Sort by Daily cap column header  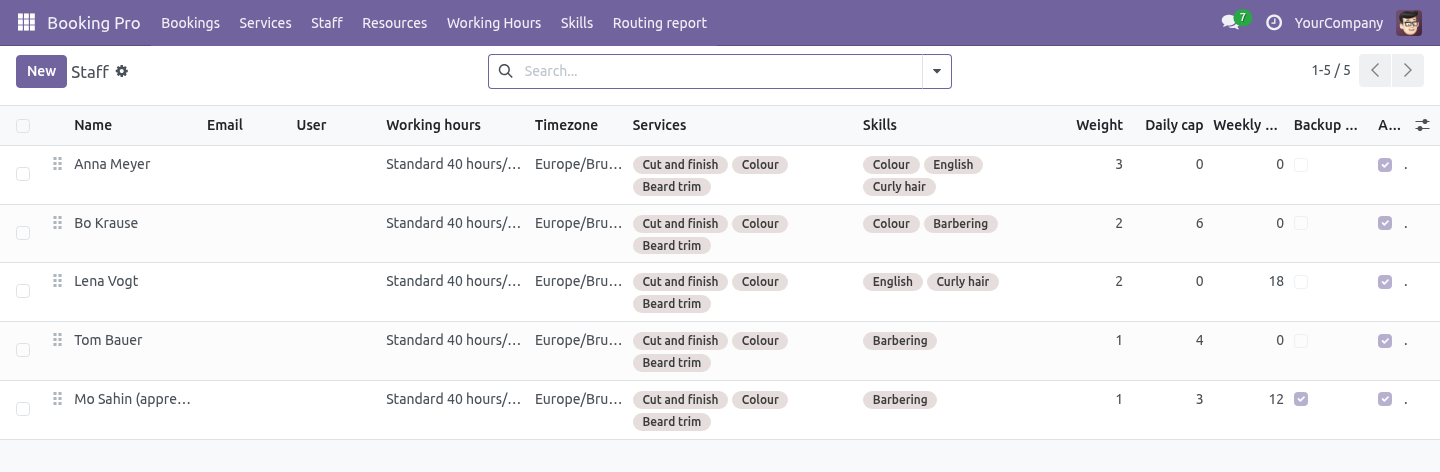pos(1174,125)
